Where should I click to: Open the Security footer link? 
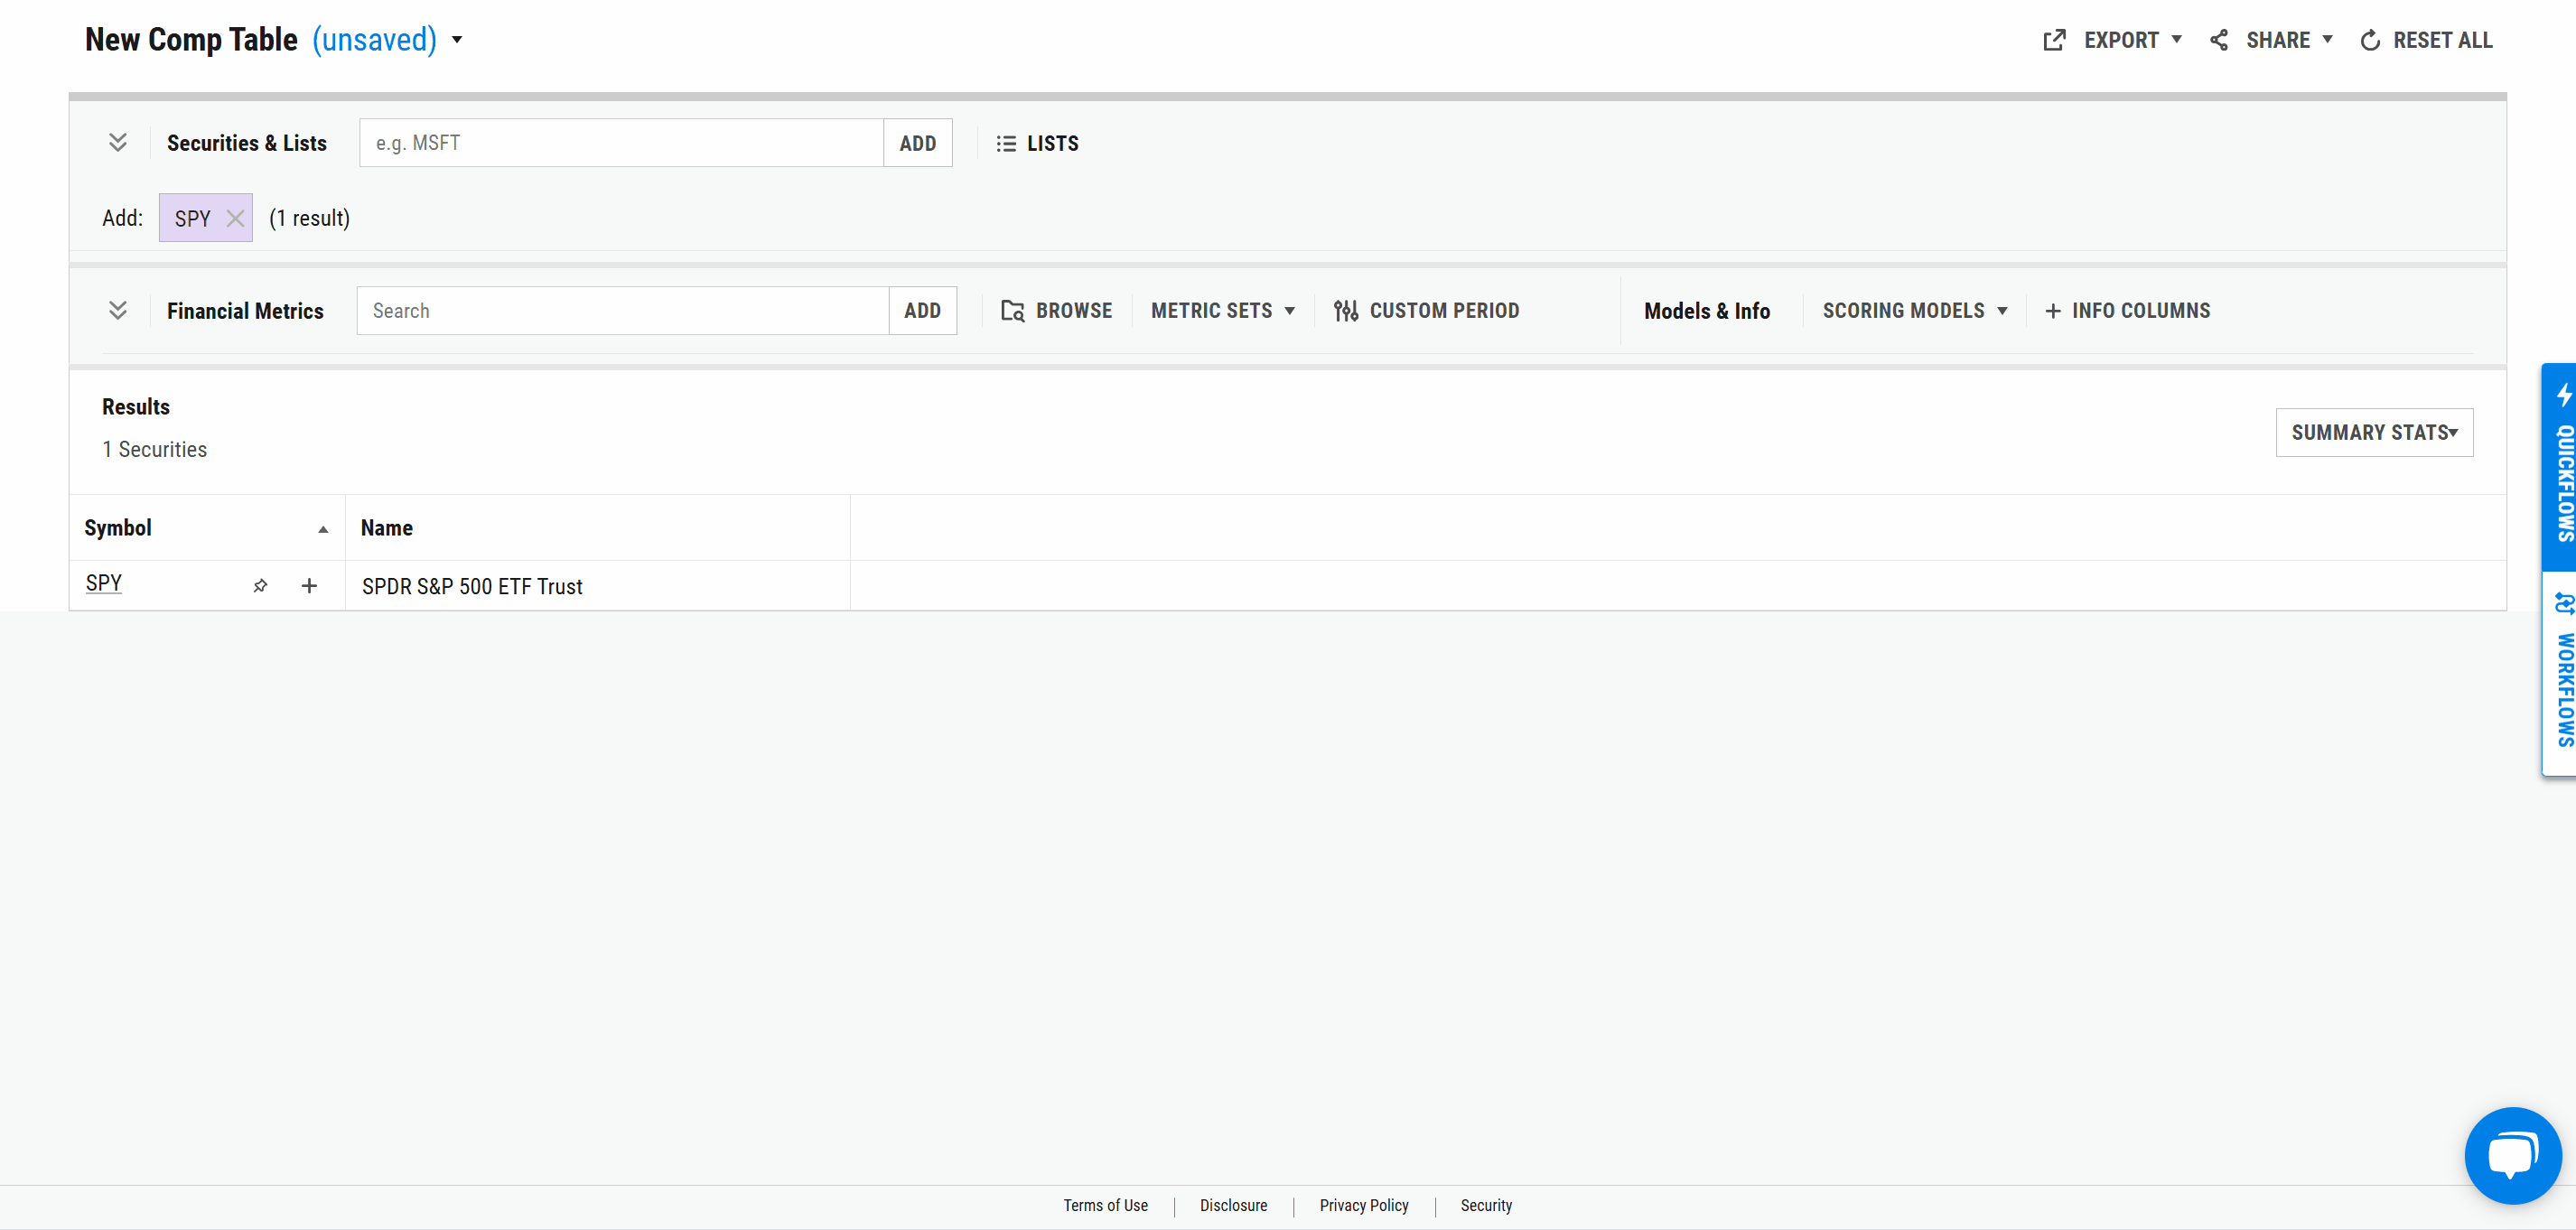(1486, 1205)
